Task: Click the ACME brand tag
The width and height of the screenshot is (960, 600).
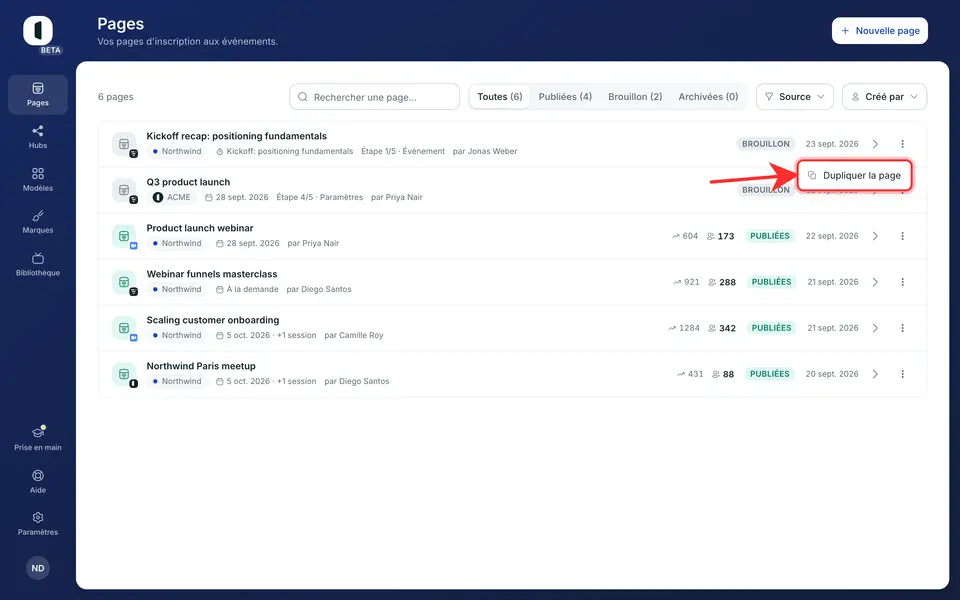Action: 171,197
